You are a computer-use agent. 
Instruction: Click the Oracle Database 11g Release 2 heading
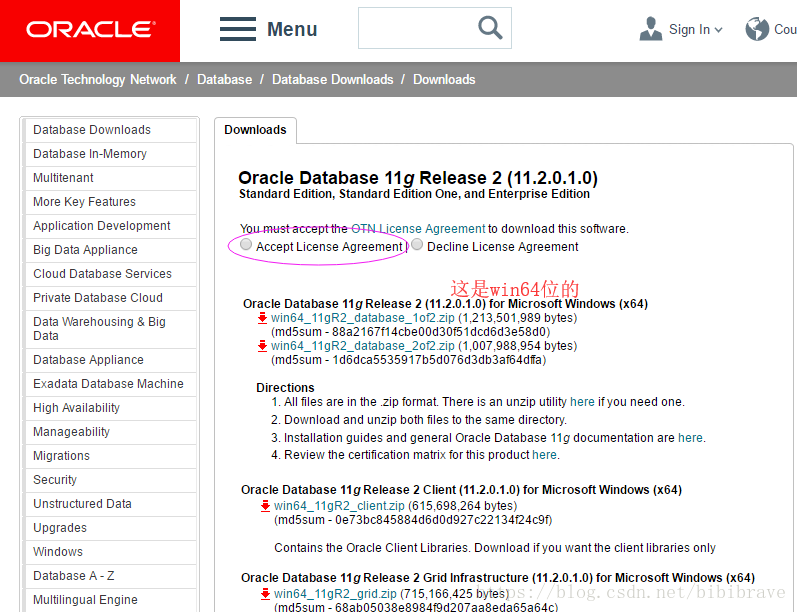pyautogui.click(x=418, y=178)
